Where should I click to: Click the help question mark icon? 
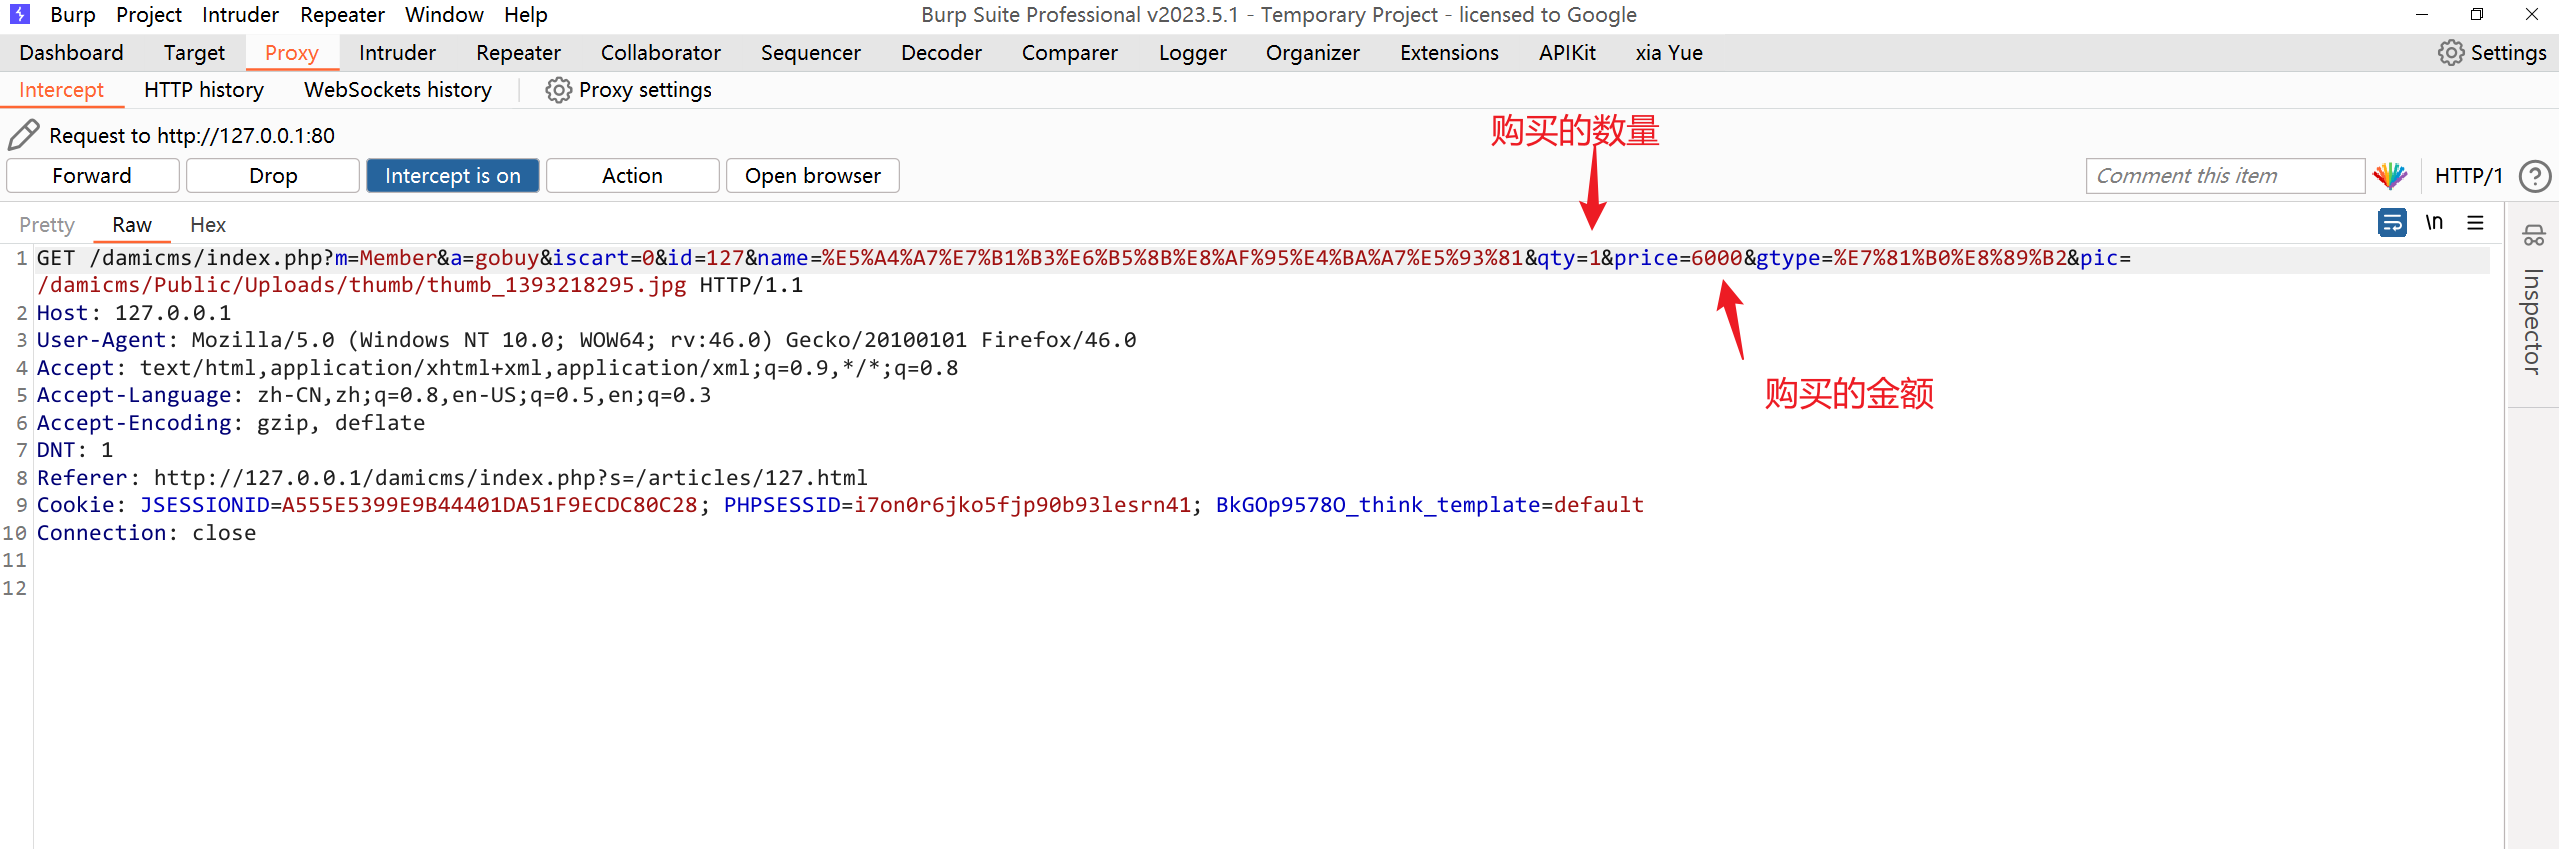pyautogui.click(x=2535, y=176)
